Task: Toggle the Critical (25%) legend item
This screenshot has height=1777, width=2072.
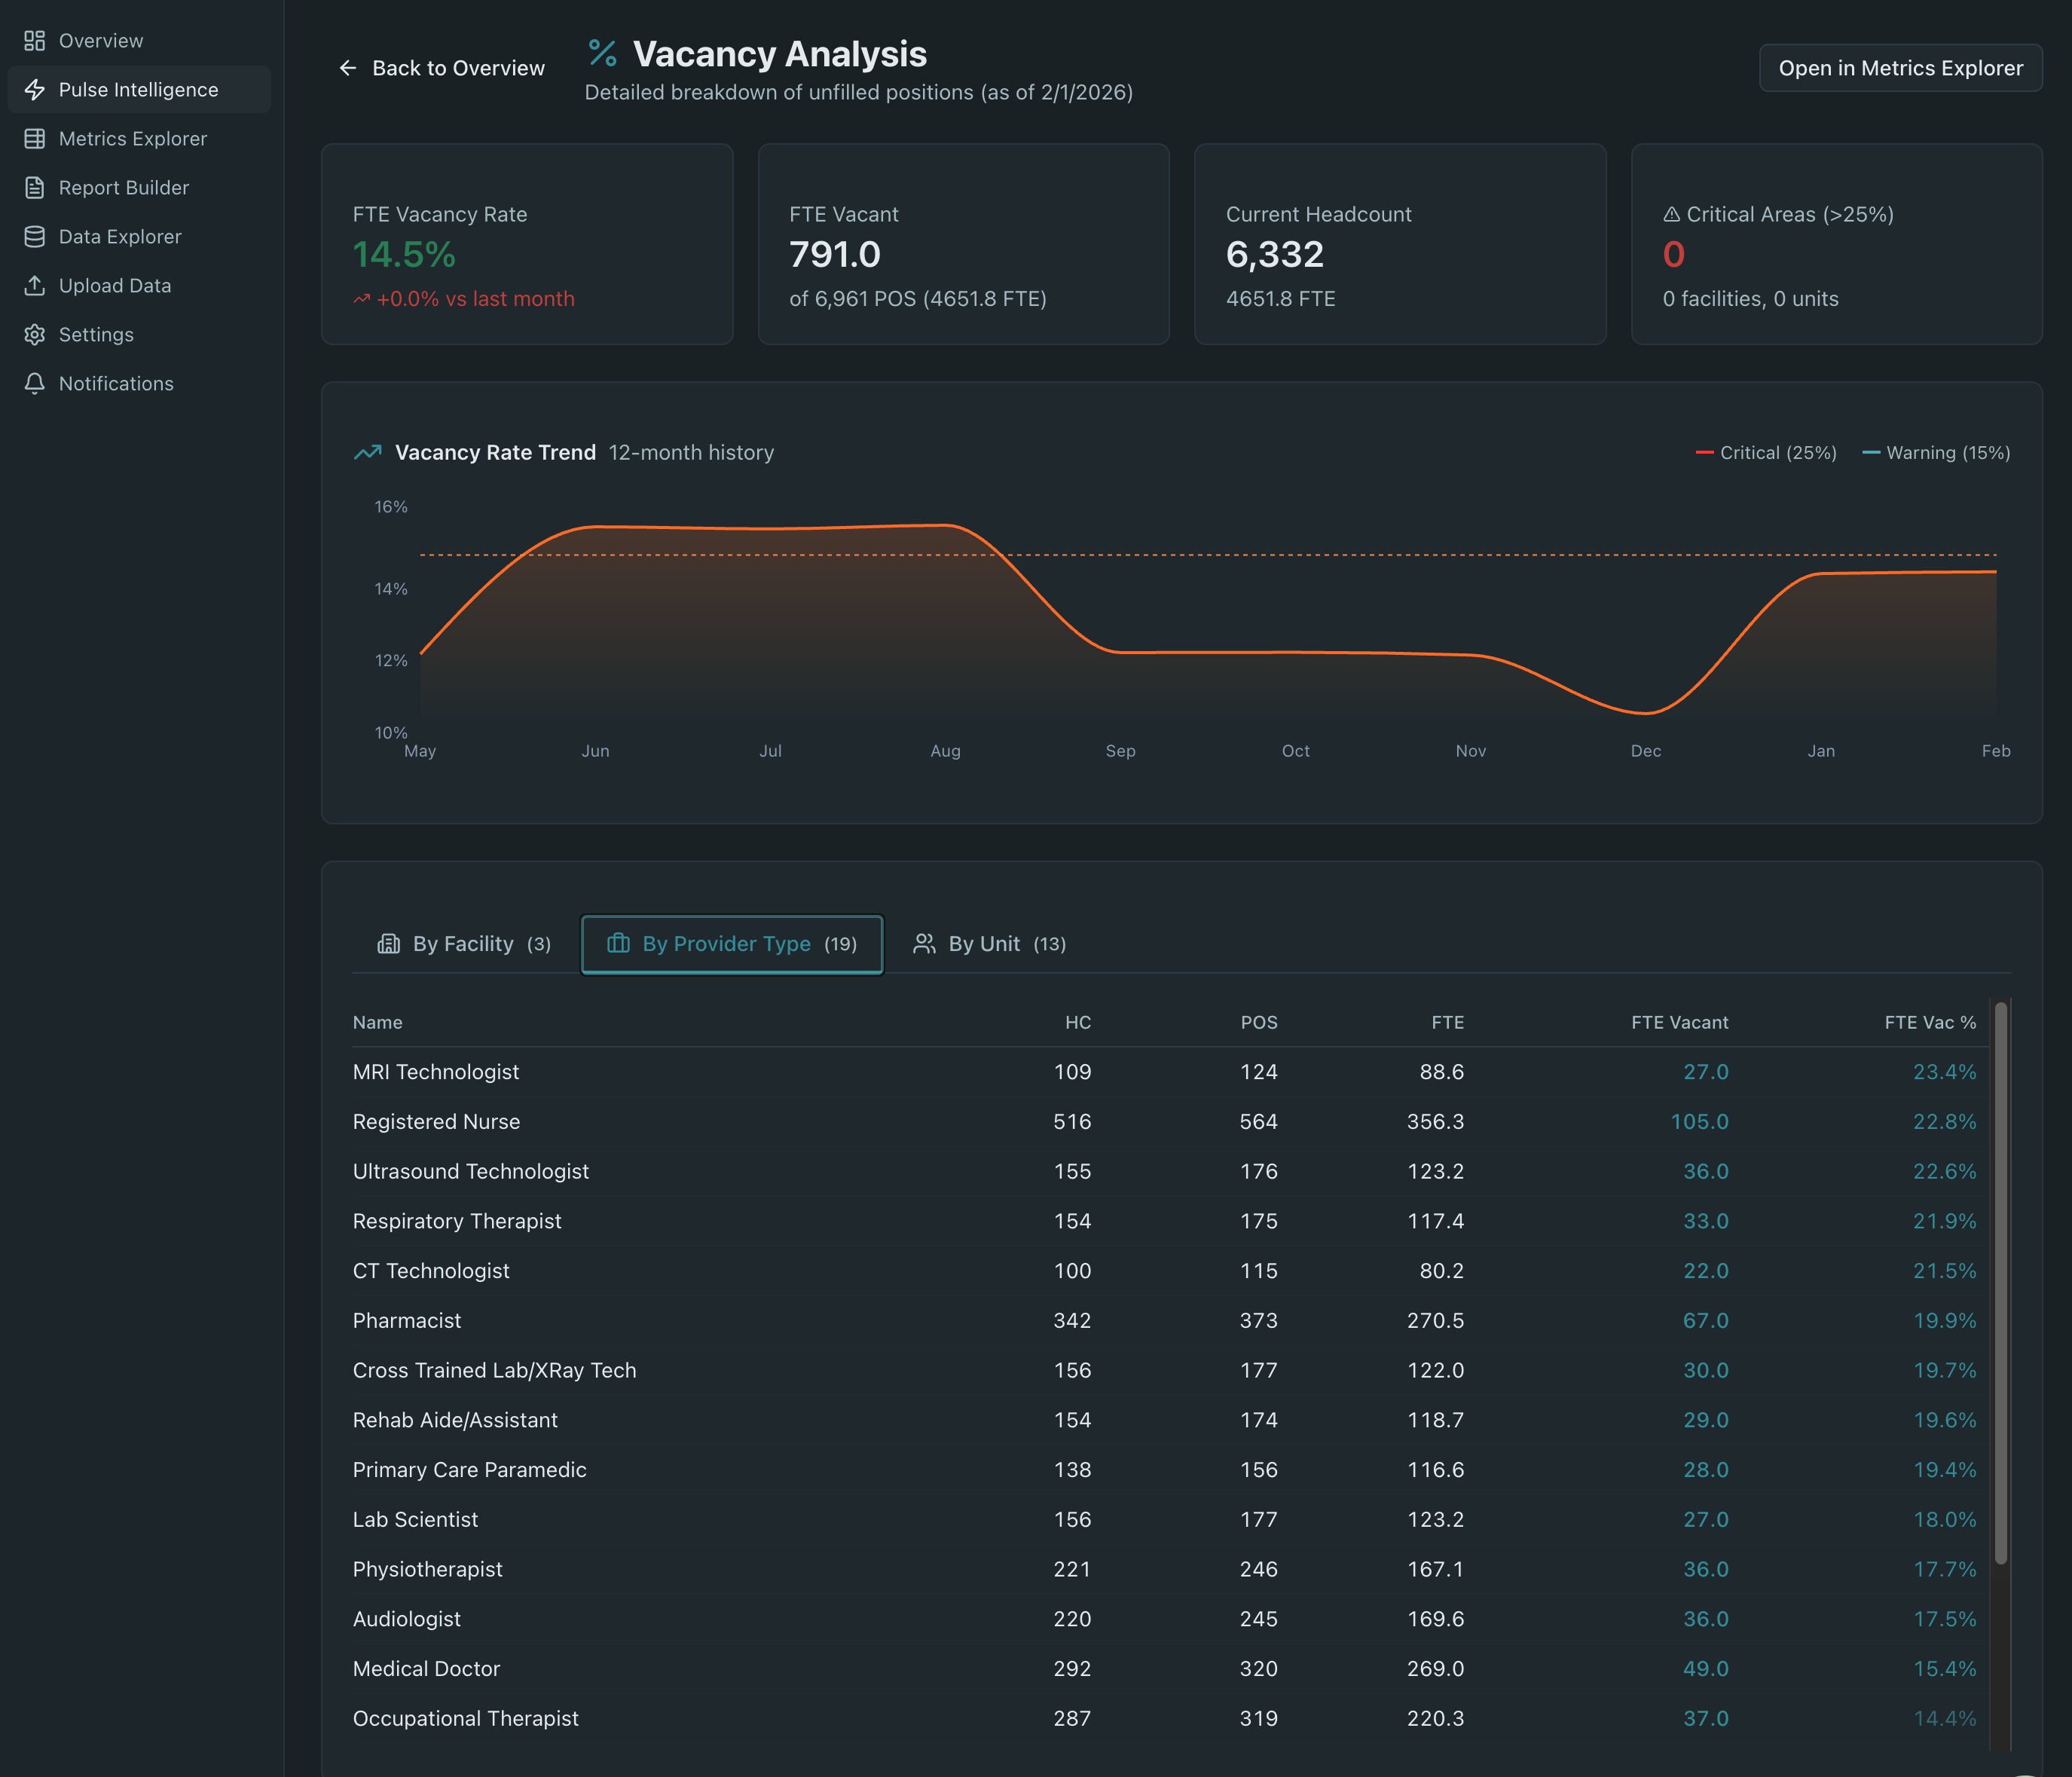Action: (1766, 452)
